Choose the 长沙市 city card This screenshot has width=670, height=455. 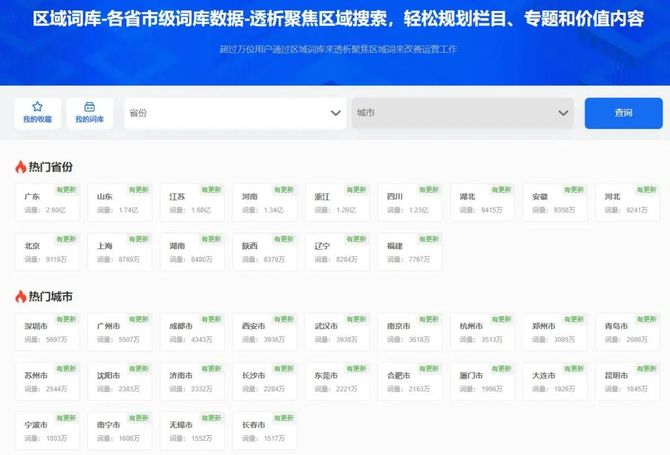click(265, 382)
